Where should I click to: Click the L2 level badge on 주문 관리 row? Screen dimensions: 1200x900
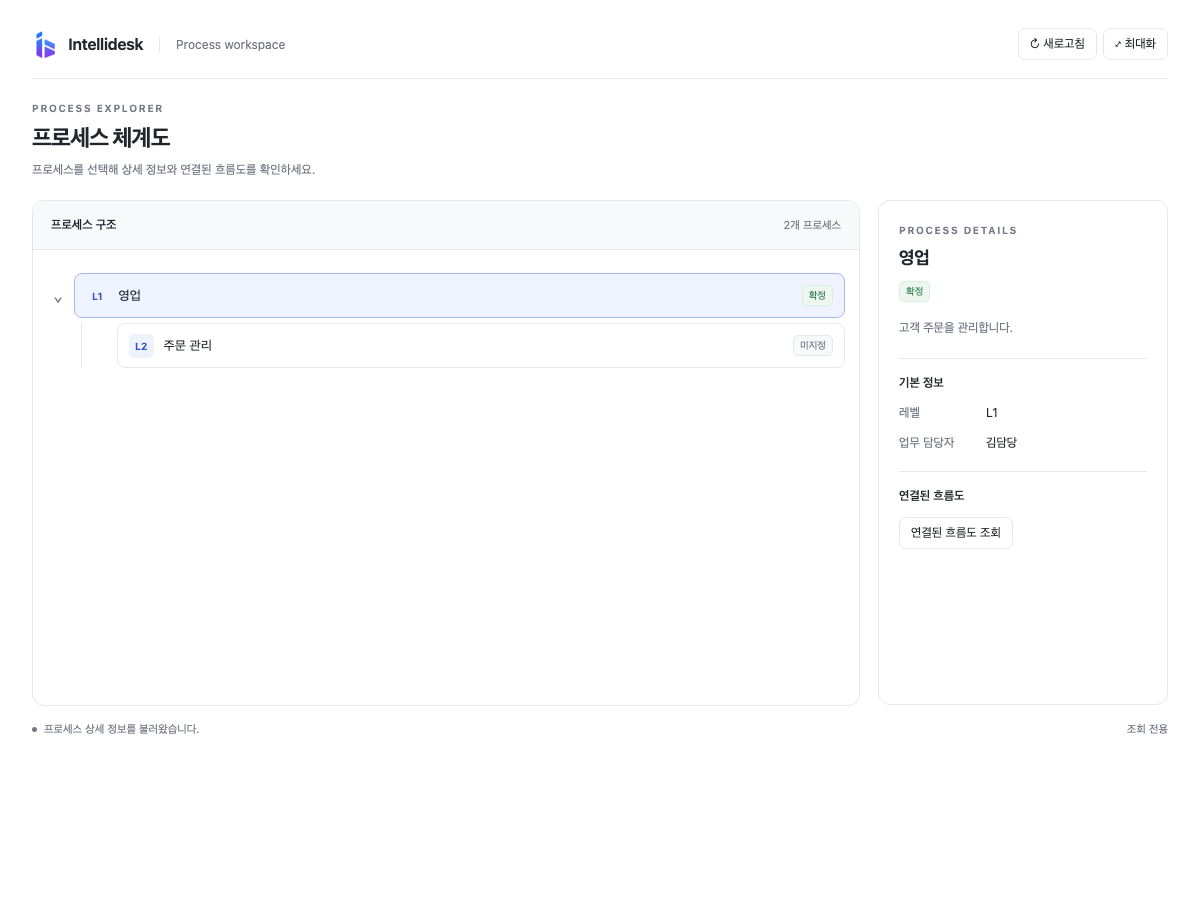[141, 346]
